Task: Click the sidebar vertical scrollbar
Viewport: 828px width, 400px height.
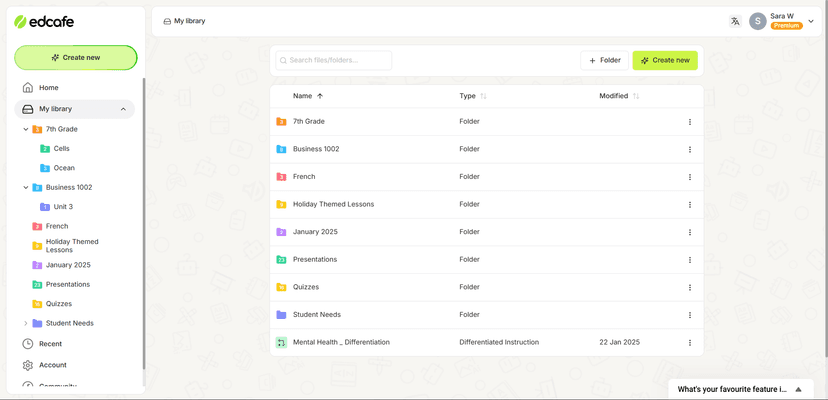Action: point(143,225)
